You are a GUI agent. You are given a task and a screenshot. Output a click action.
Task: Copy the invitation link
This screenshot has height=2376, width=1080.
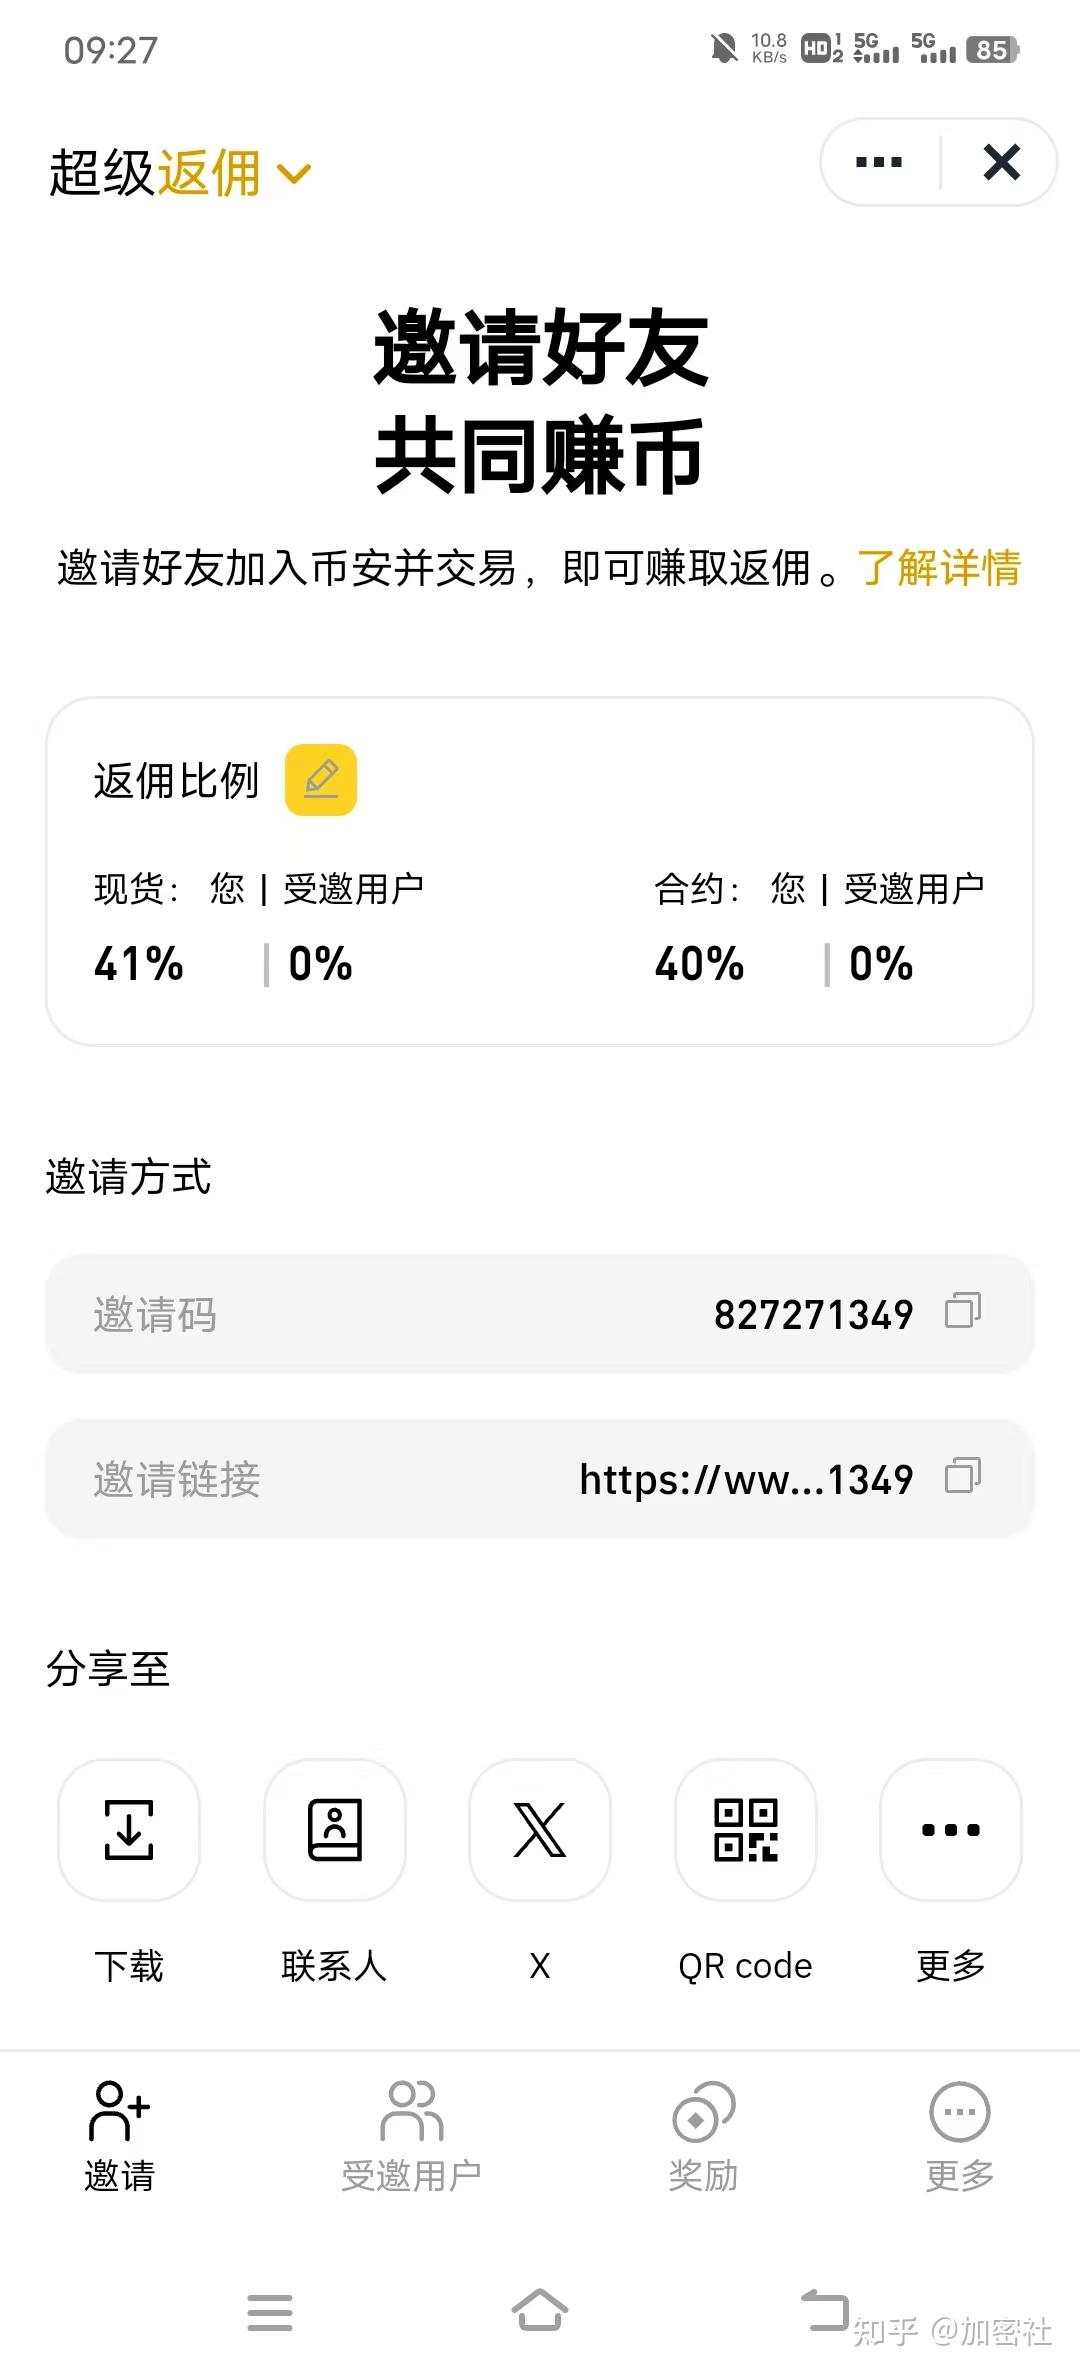coord(963,1476)
